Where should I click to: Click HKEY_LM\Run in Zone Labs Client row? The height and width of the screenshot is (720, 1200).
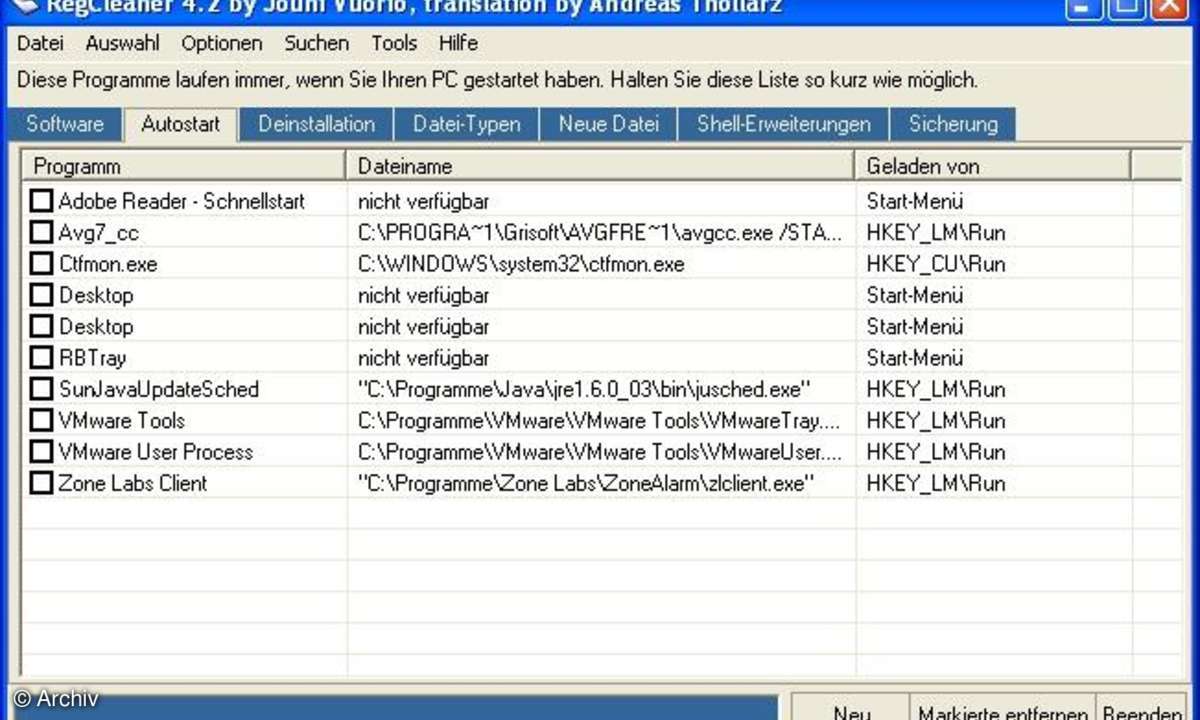[936, 483]
